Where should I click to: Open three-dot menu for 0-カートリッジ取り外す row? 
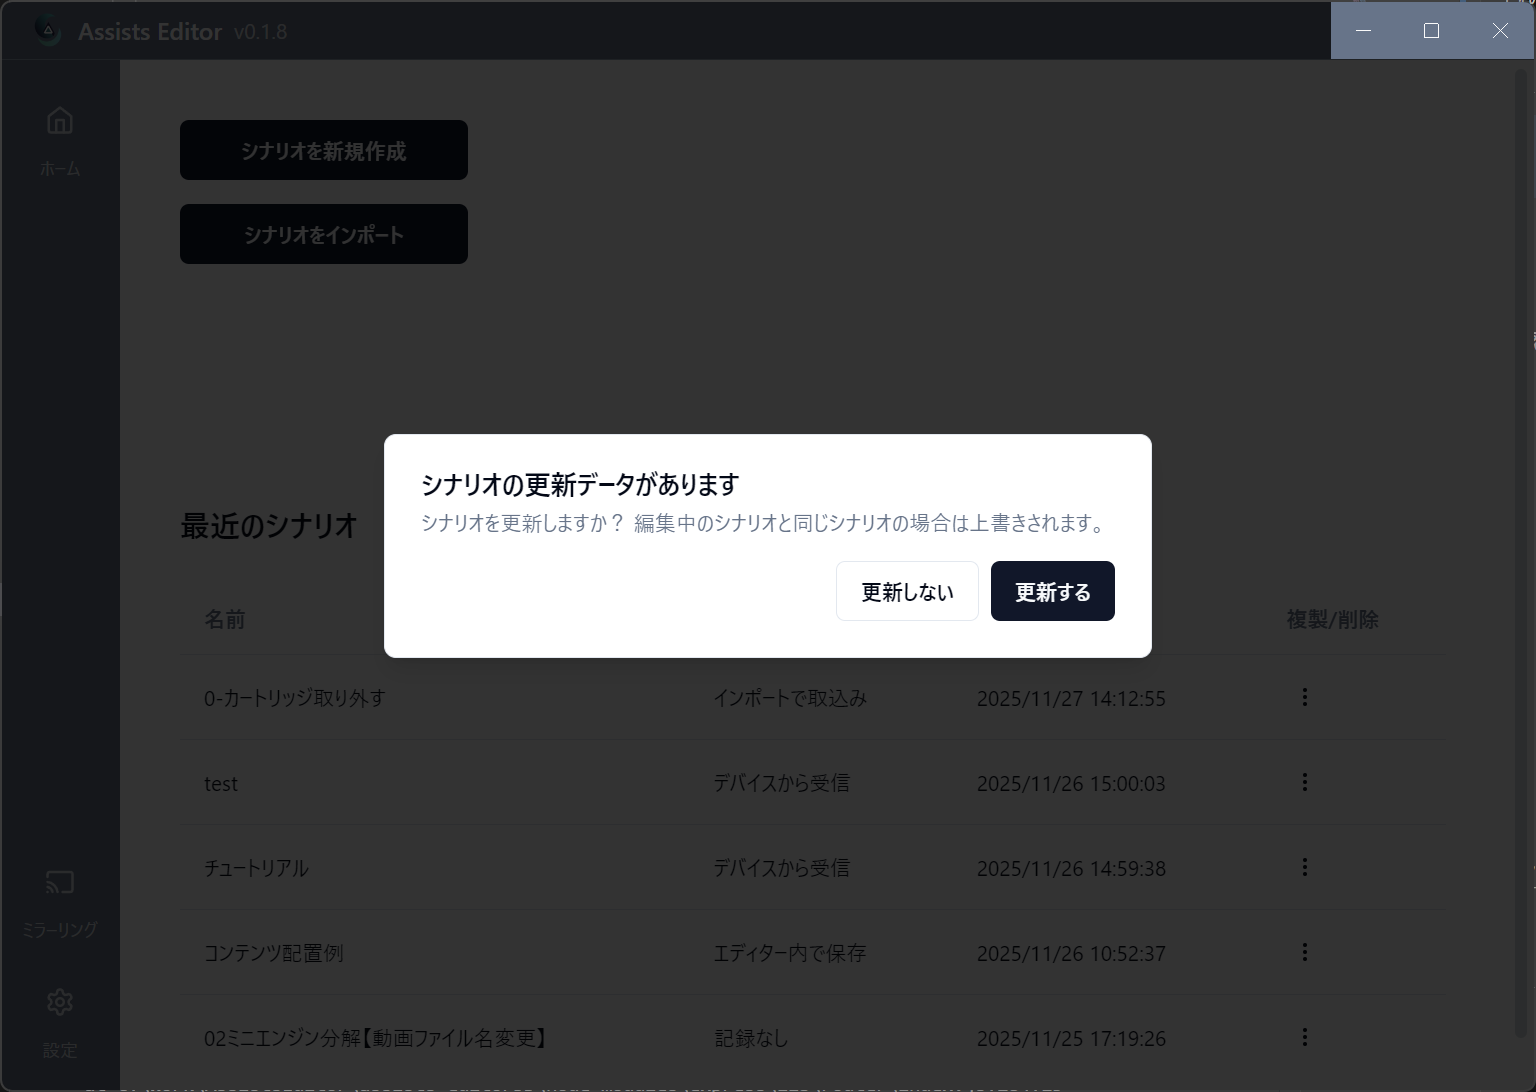click(1304, 697)
